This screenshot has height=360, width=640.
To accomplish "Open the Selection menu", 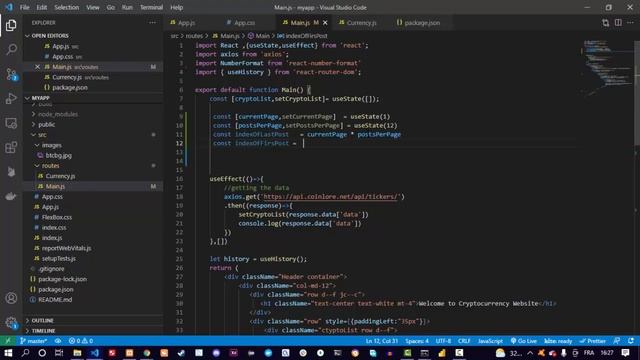I will point(67,7).
